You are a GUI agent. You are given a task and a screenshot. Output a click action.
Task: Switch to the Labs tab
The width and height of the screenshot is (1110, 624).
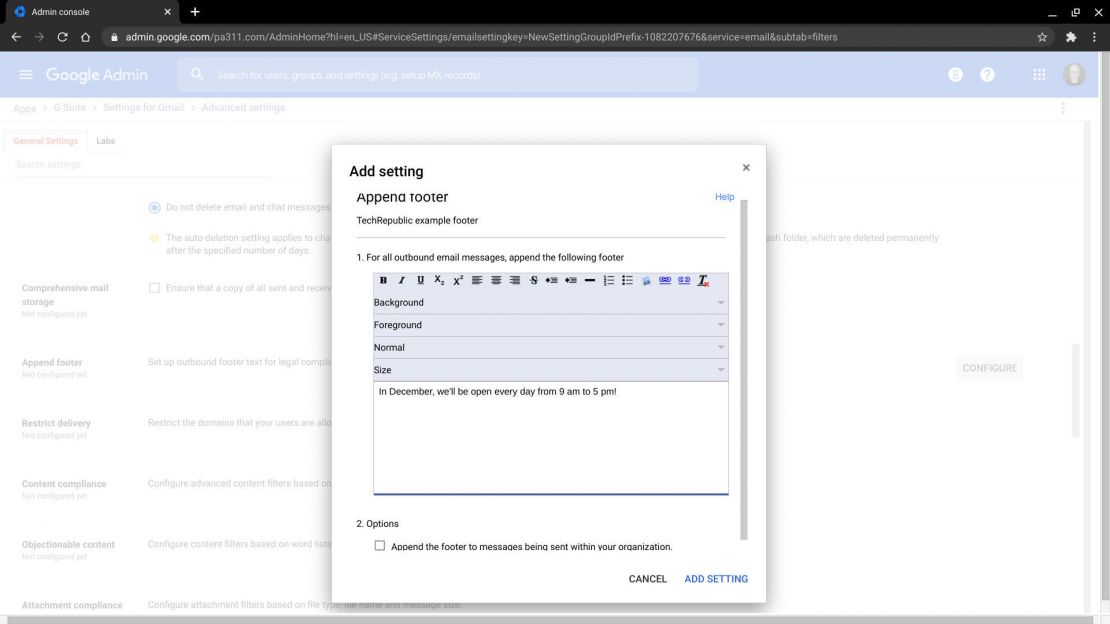[x=105, y=140]
